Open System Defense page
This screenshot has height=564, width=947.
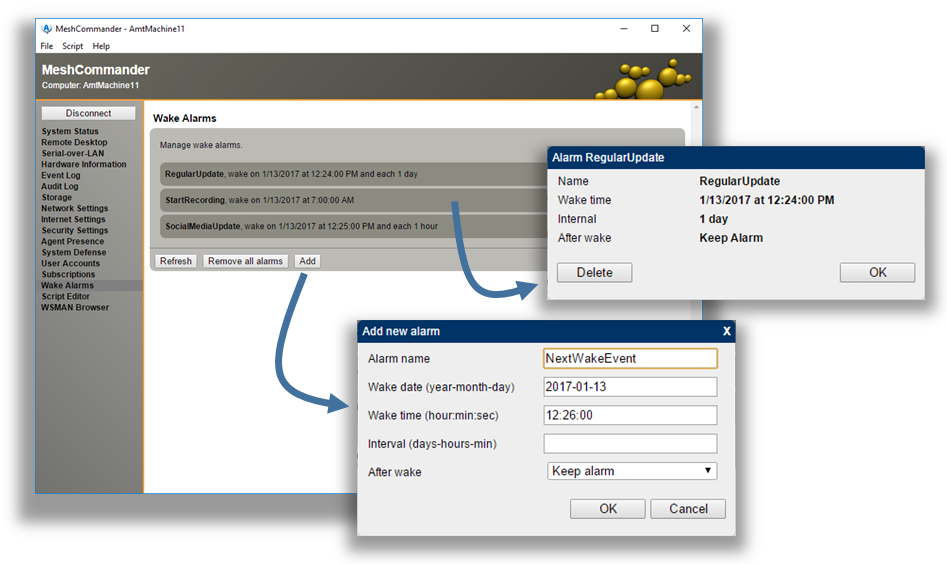pos(74,252)
